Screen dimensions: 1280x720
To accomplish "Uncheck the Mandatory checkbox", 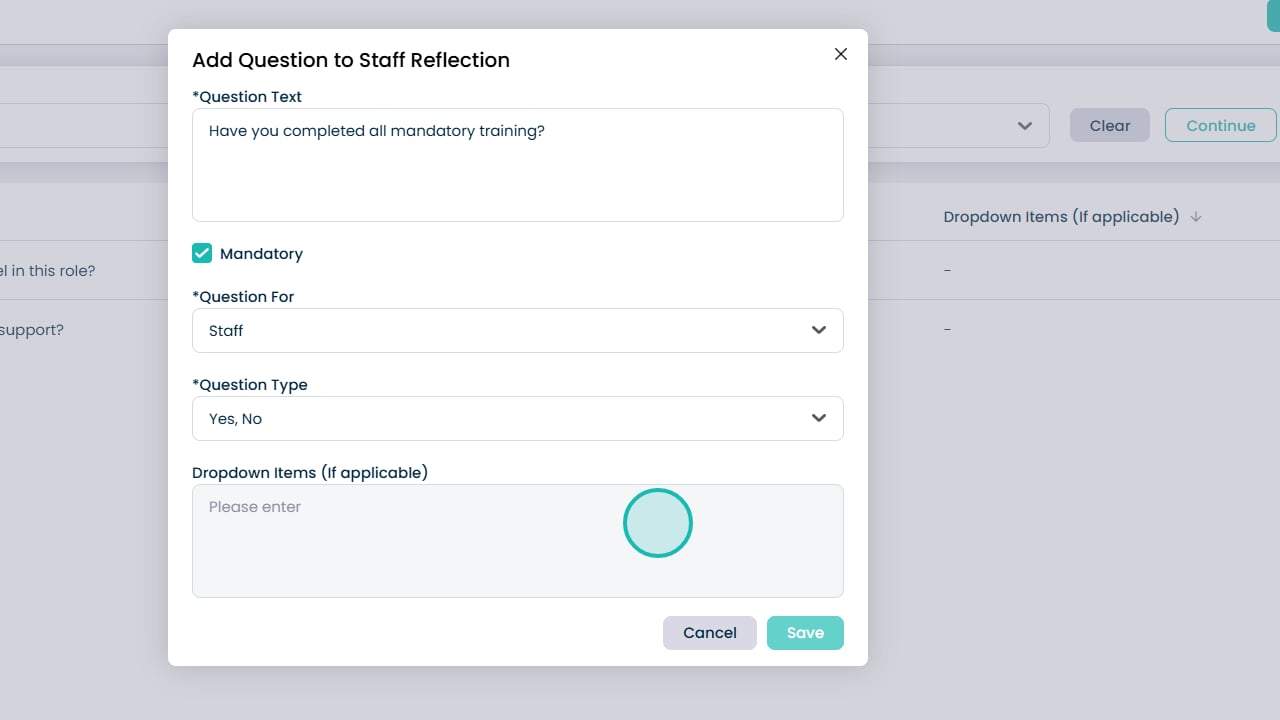I will coord(202,254).
